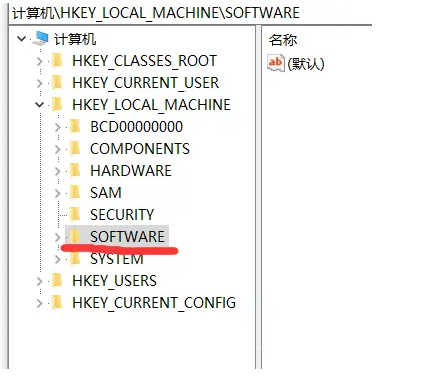Image resolution: width=437 pixels, height=379 pixels.
Task: Select the 计算机 root label
Action: click(x=75, y=39)
